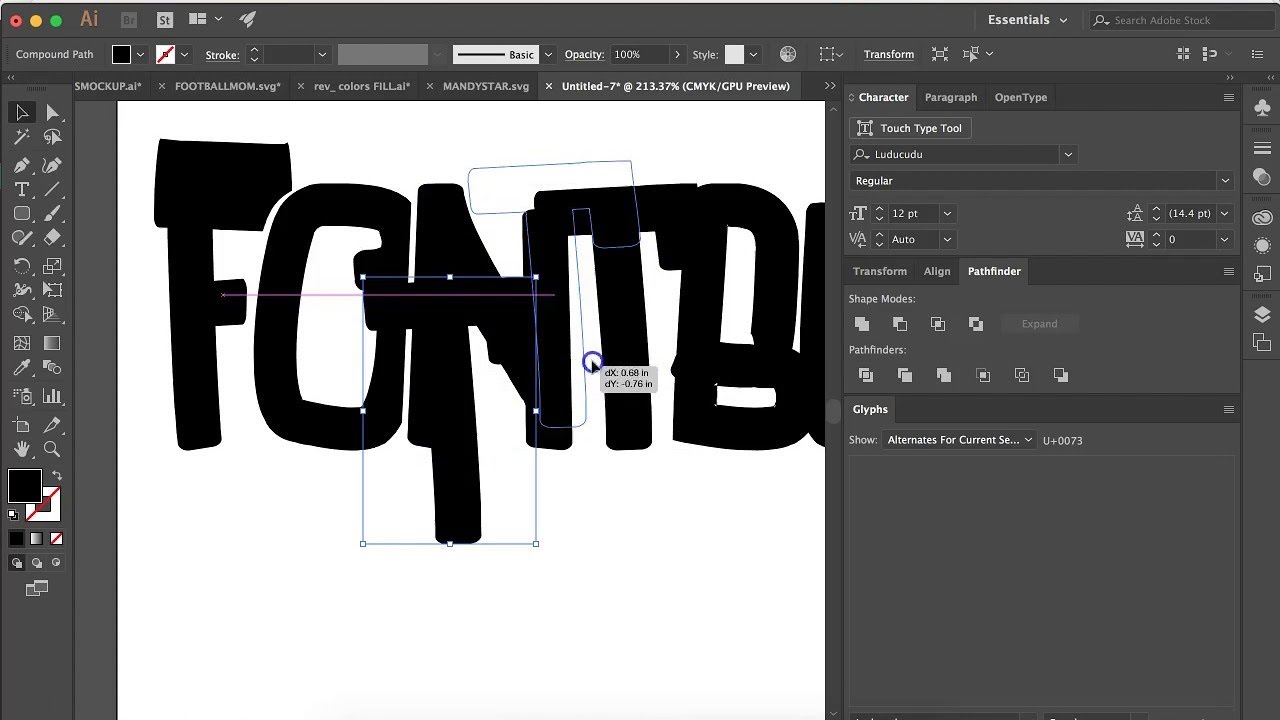Open the Symbols club icon in dock
The height and width of the screenshot is (720, 1280).
[x=1262, y=108]
